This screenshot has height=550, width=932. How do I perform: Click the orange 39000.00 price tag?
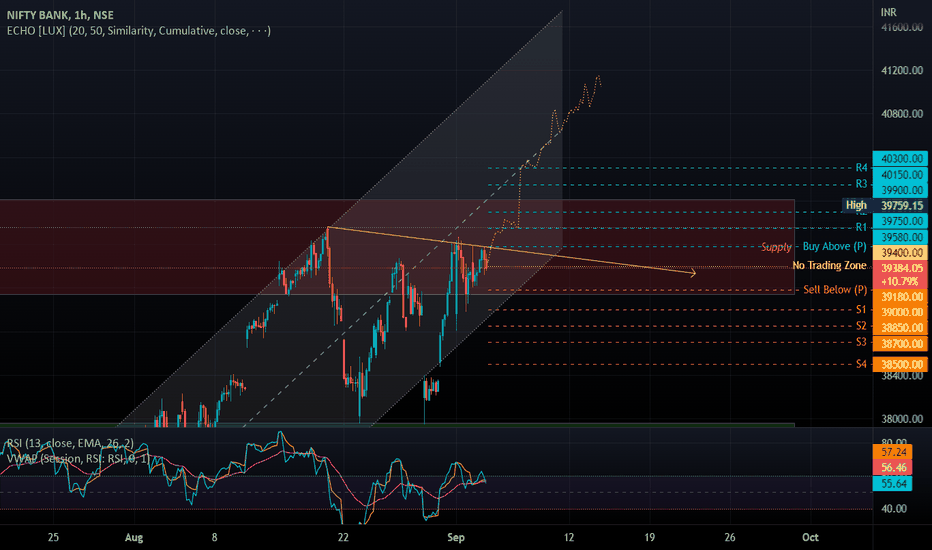[x=900, y=312]
